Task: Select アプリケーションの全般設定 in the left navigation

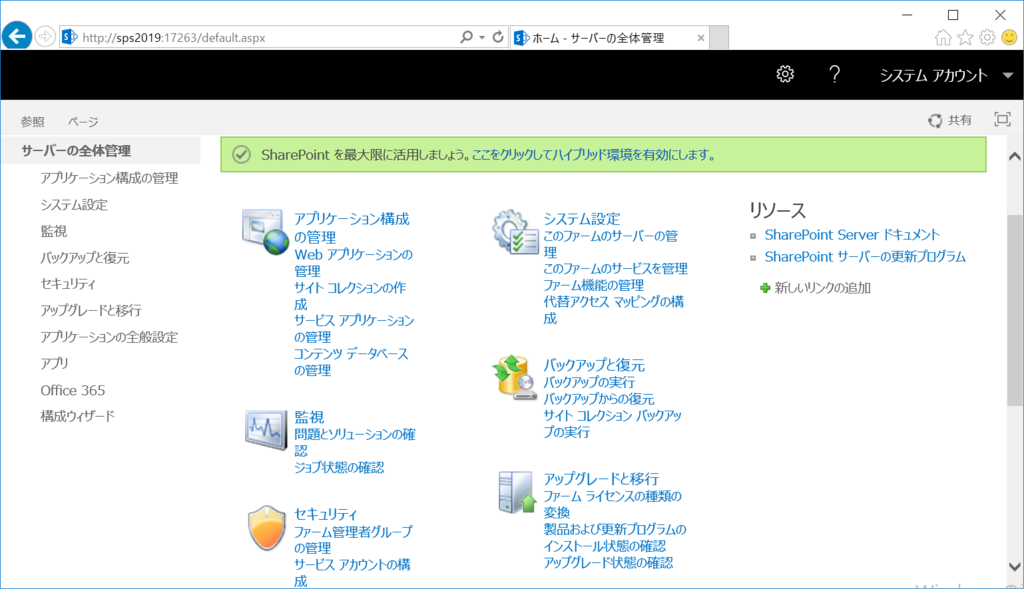Action: click(x=109, y=337)
